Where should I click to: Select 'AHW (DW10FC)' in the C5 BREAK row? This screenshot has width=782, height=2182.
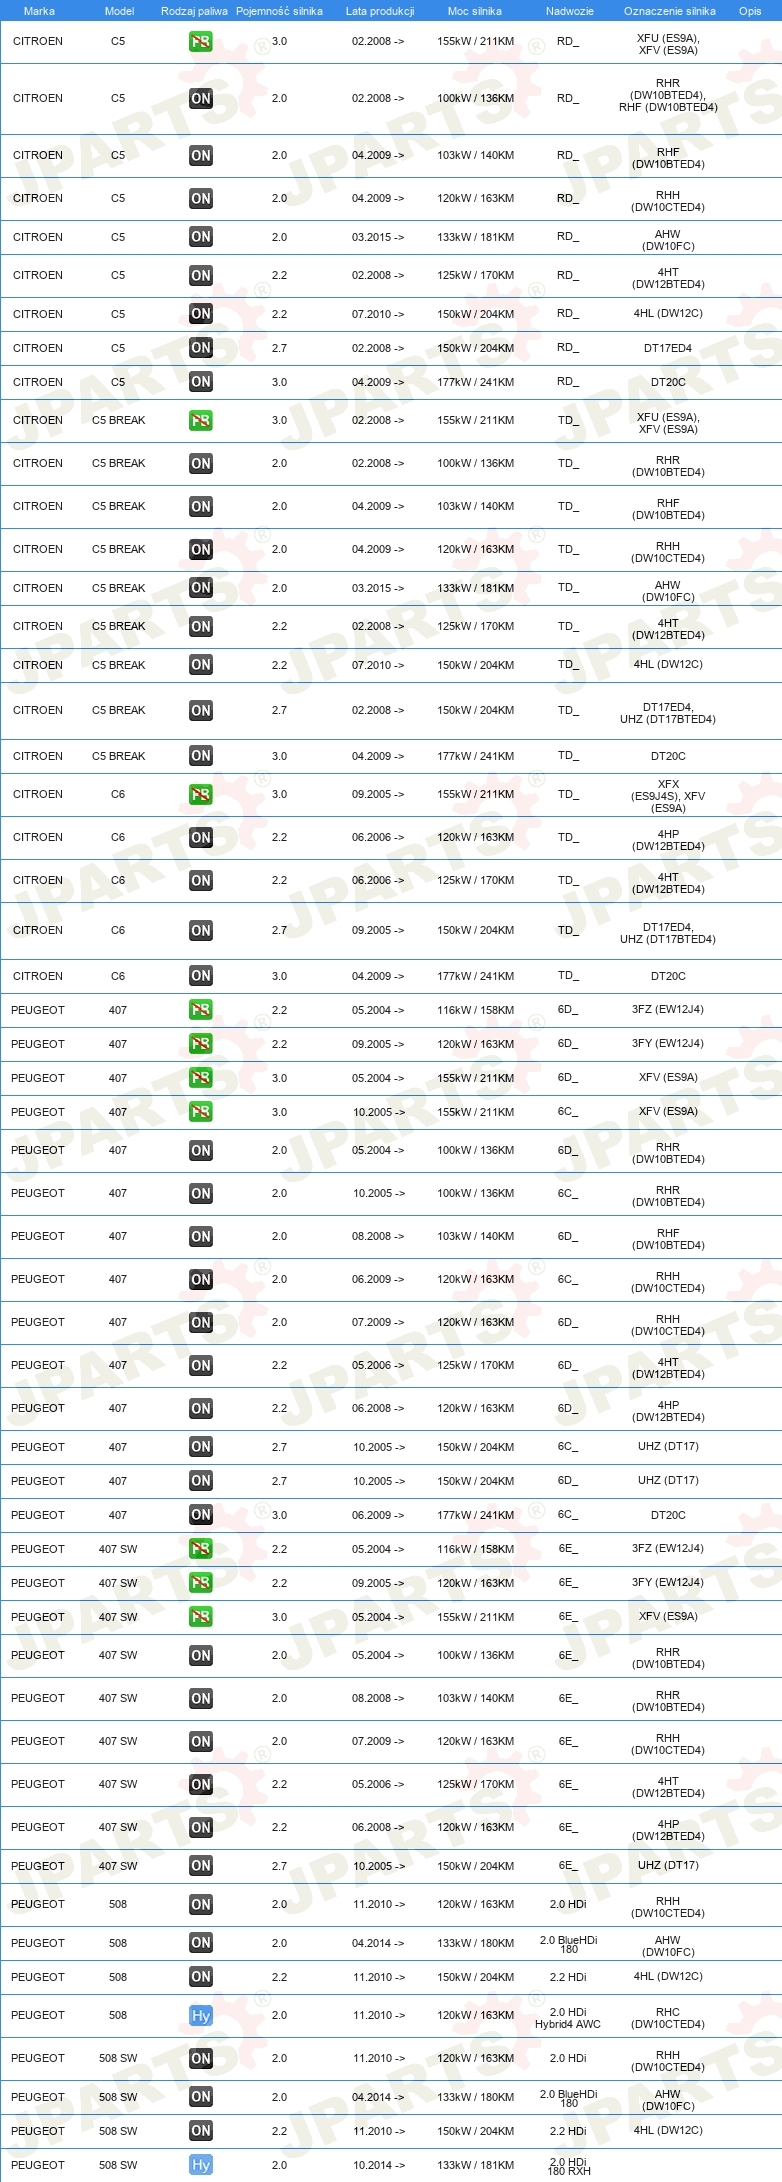[668, 591]
